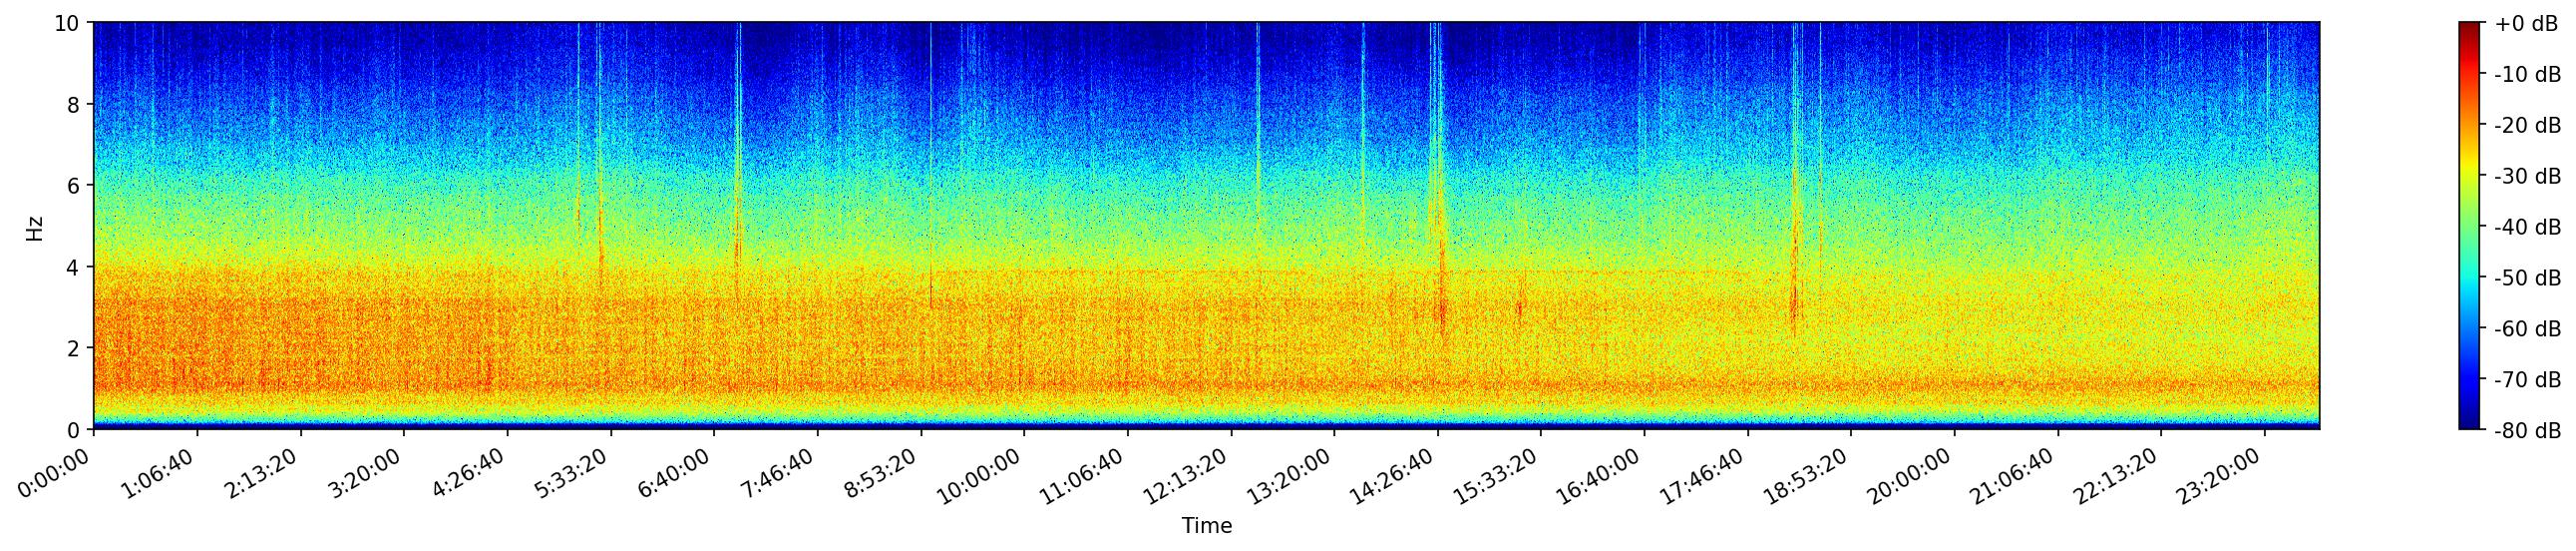Click the 'Hz' y-axis title

(x=35, y=227)
